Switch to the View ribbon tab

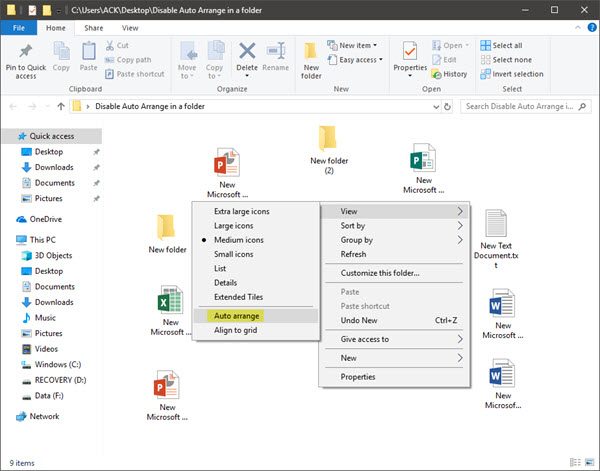click(130, 28)
